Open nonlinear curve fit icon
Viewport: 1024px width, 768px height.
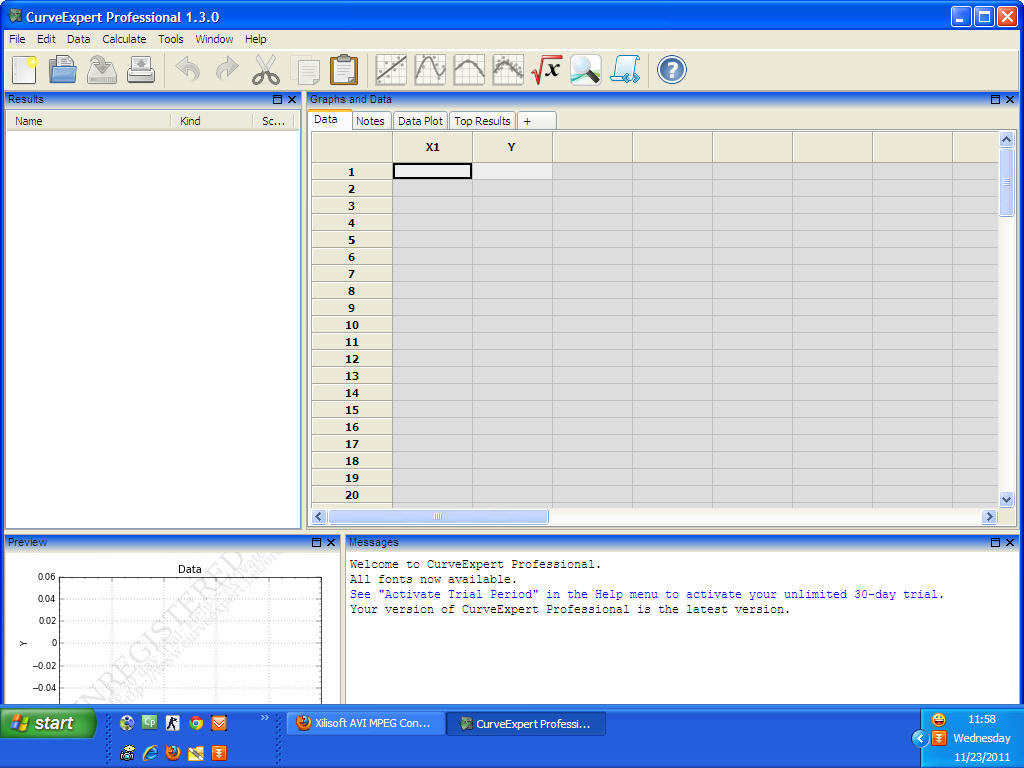(430, 70)
